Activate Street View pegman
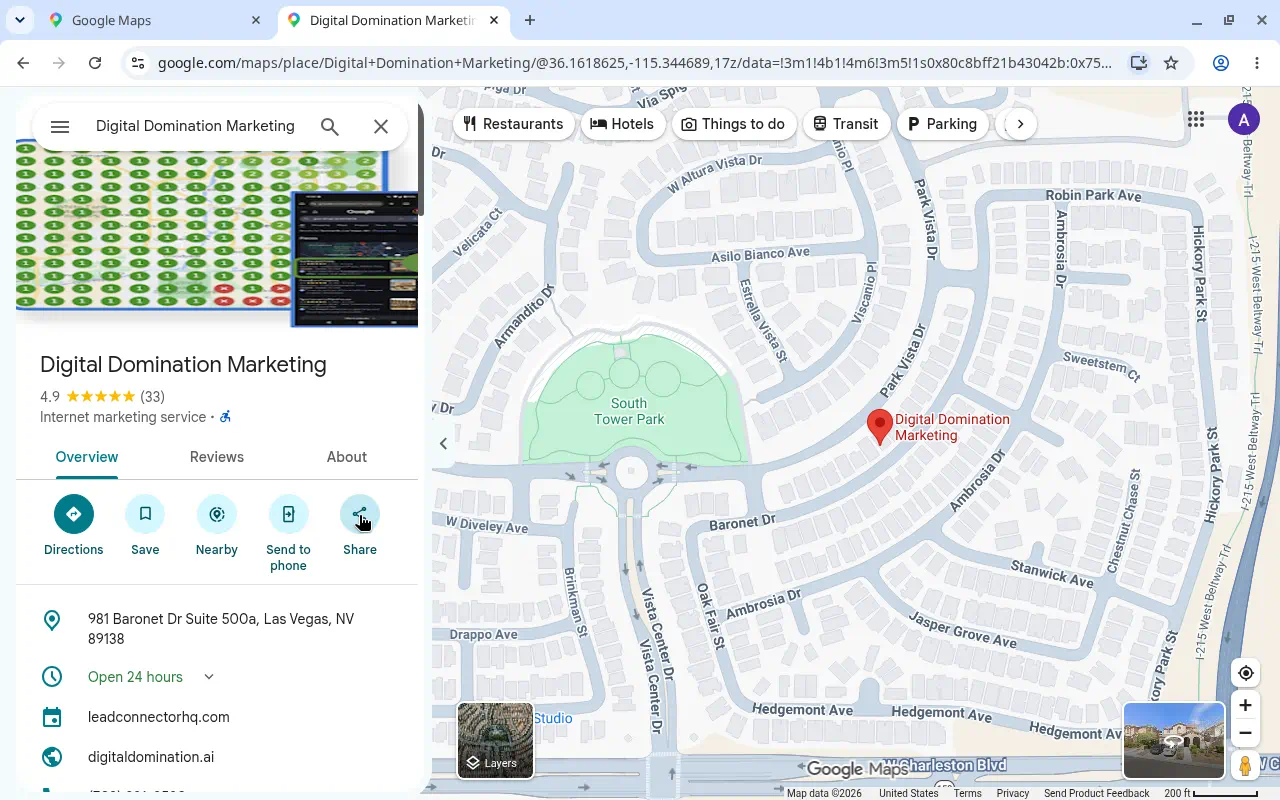The height and width of the screenshot is (800, 1280). click(1245, 766)
